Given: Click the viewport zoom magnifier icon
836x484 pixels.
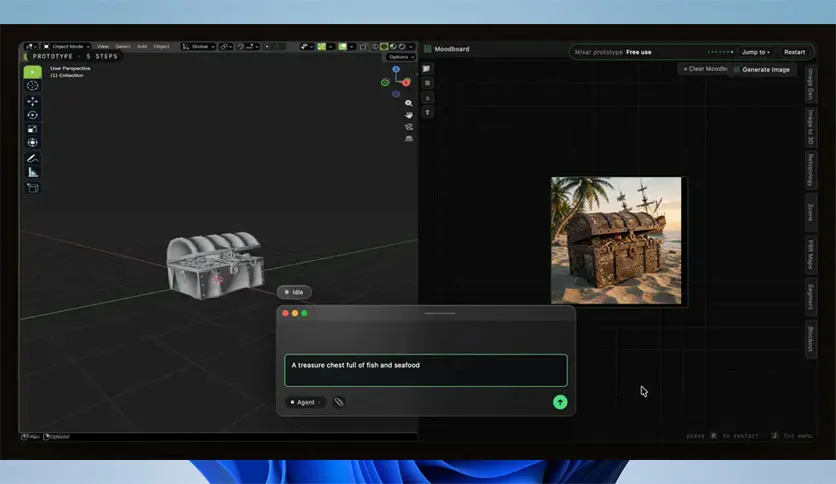Looking at the screenshot, I should (x=408, y=103).
